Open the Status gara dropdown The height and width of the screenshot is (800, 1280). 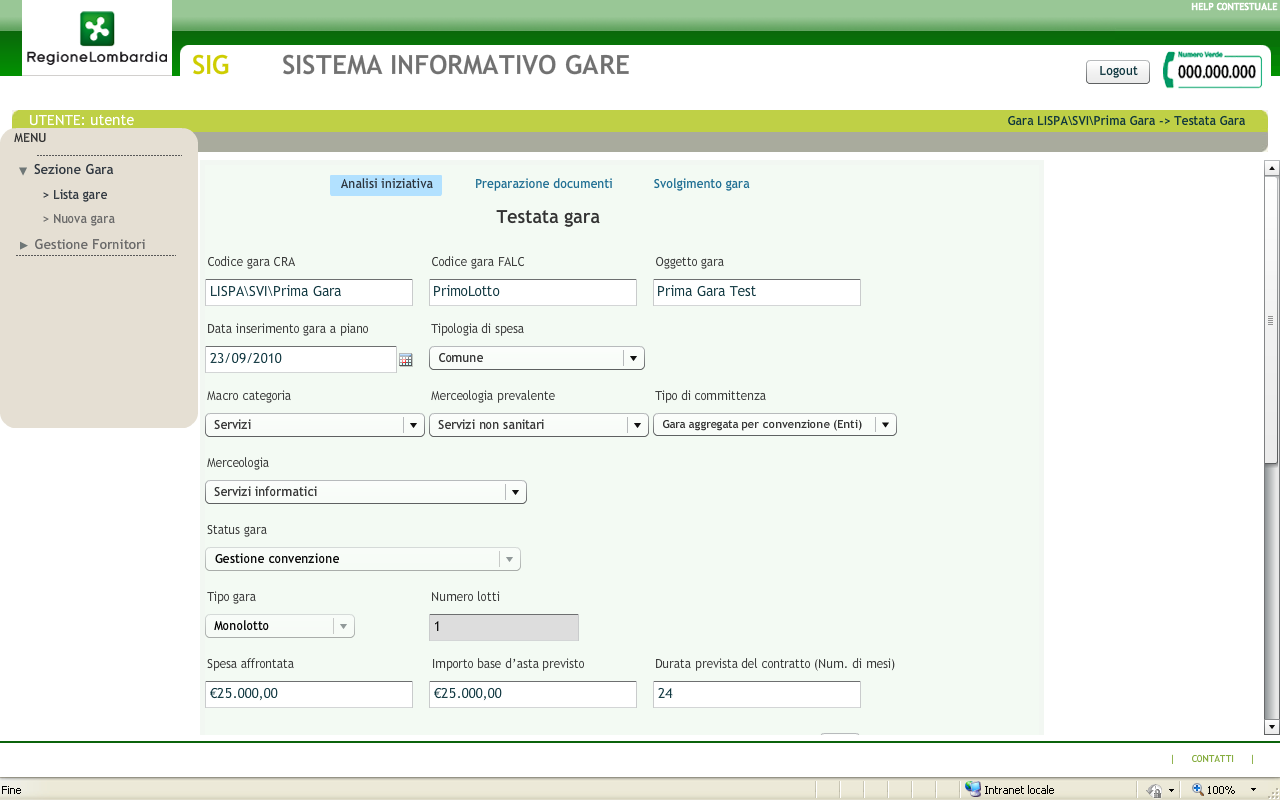363,559
